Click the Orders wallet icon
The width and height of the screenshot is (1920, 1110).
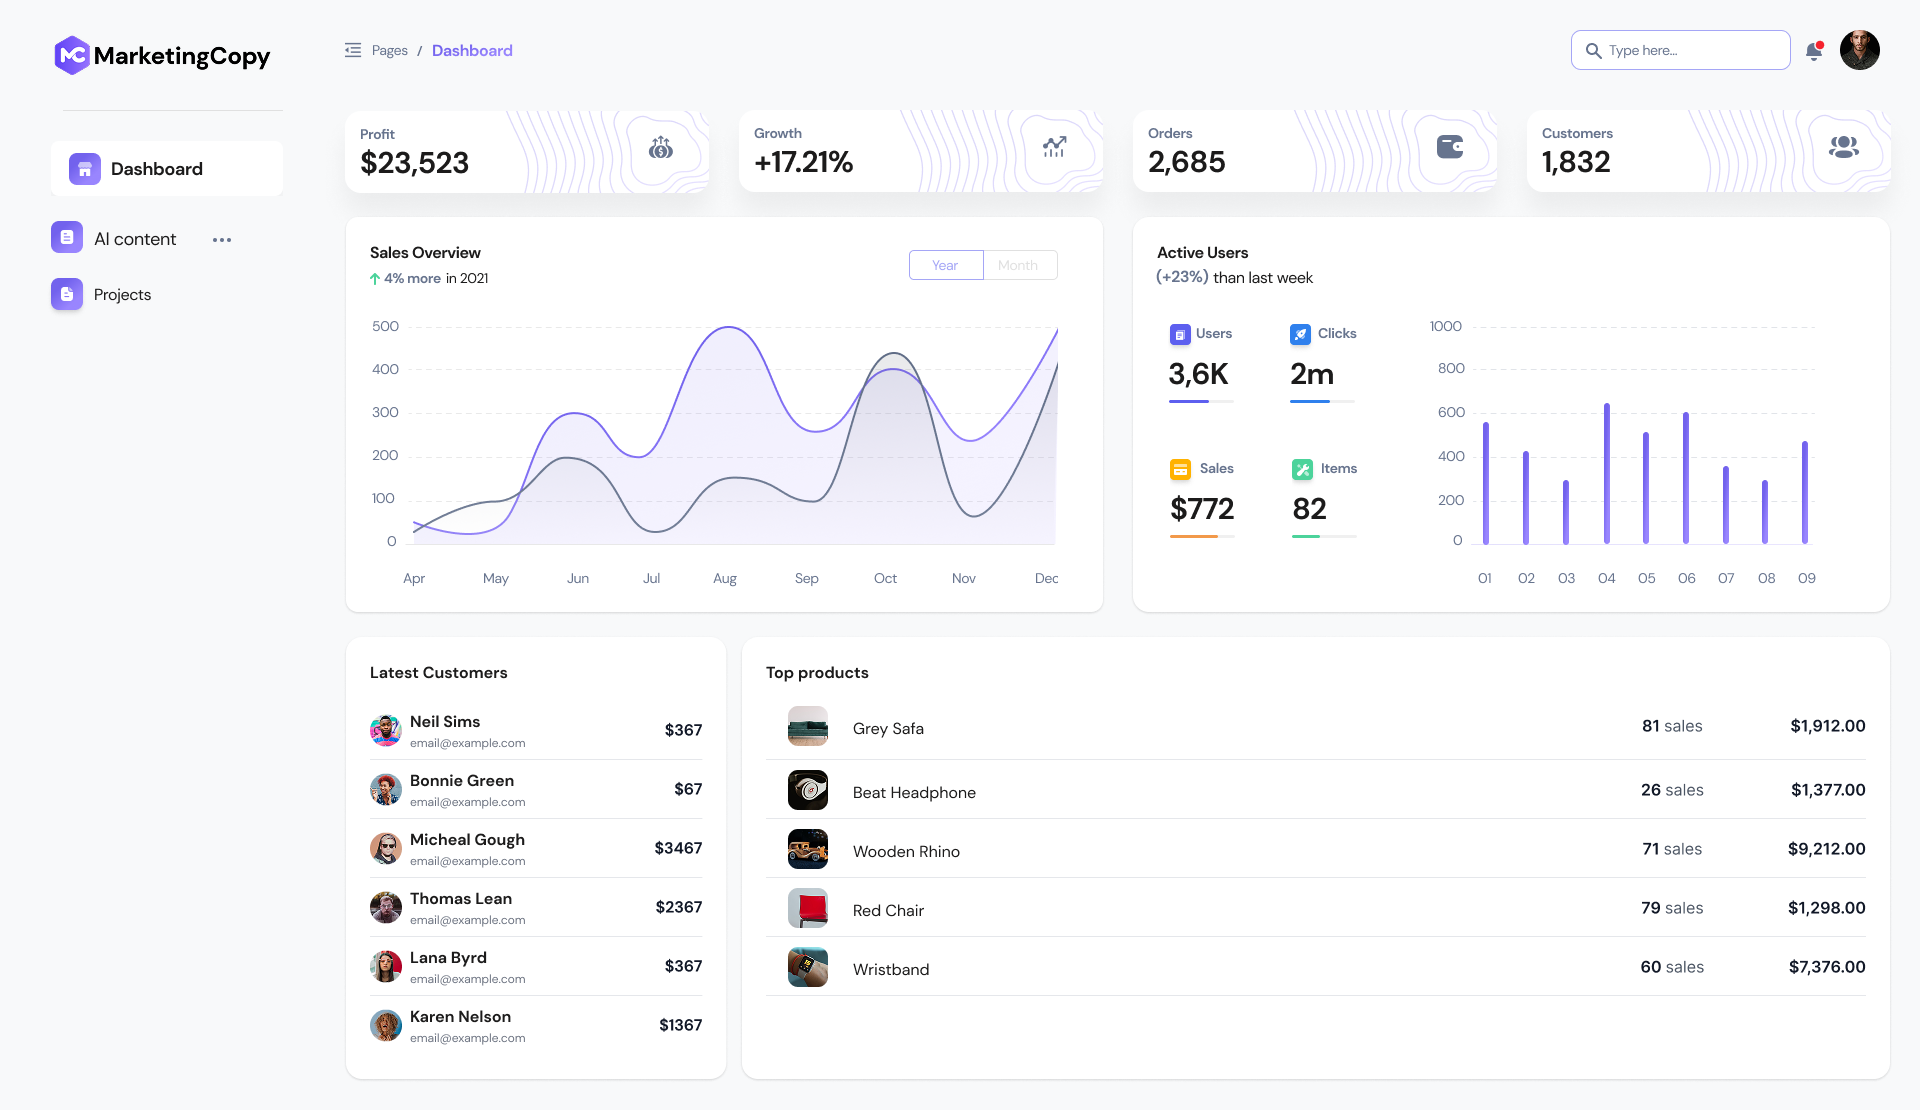click(x=1449, y=147)
